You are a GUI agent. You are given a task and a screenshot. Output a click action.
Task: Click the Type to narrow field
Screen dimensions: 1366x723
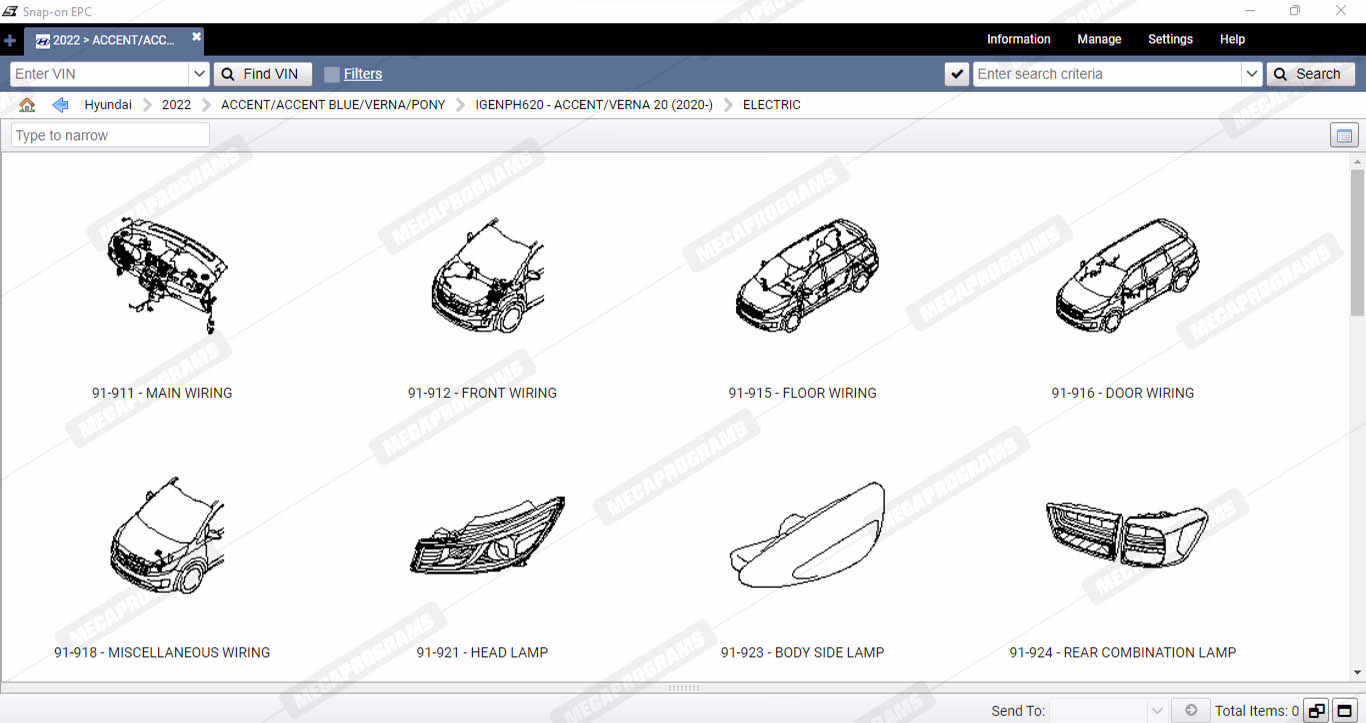(x=110, y=135)
